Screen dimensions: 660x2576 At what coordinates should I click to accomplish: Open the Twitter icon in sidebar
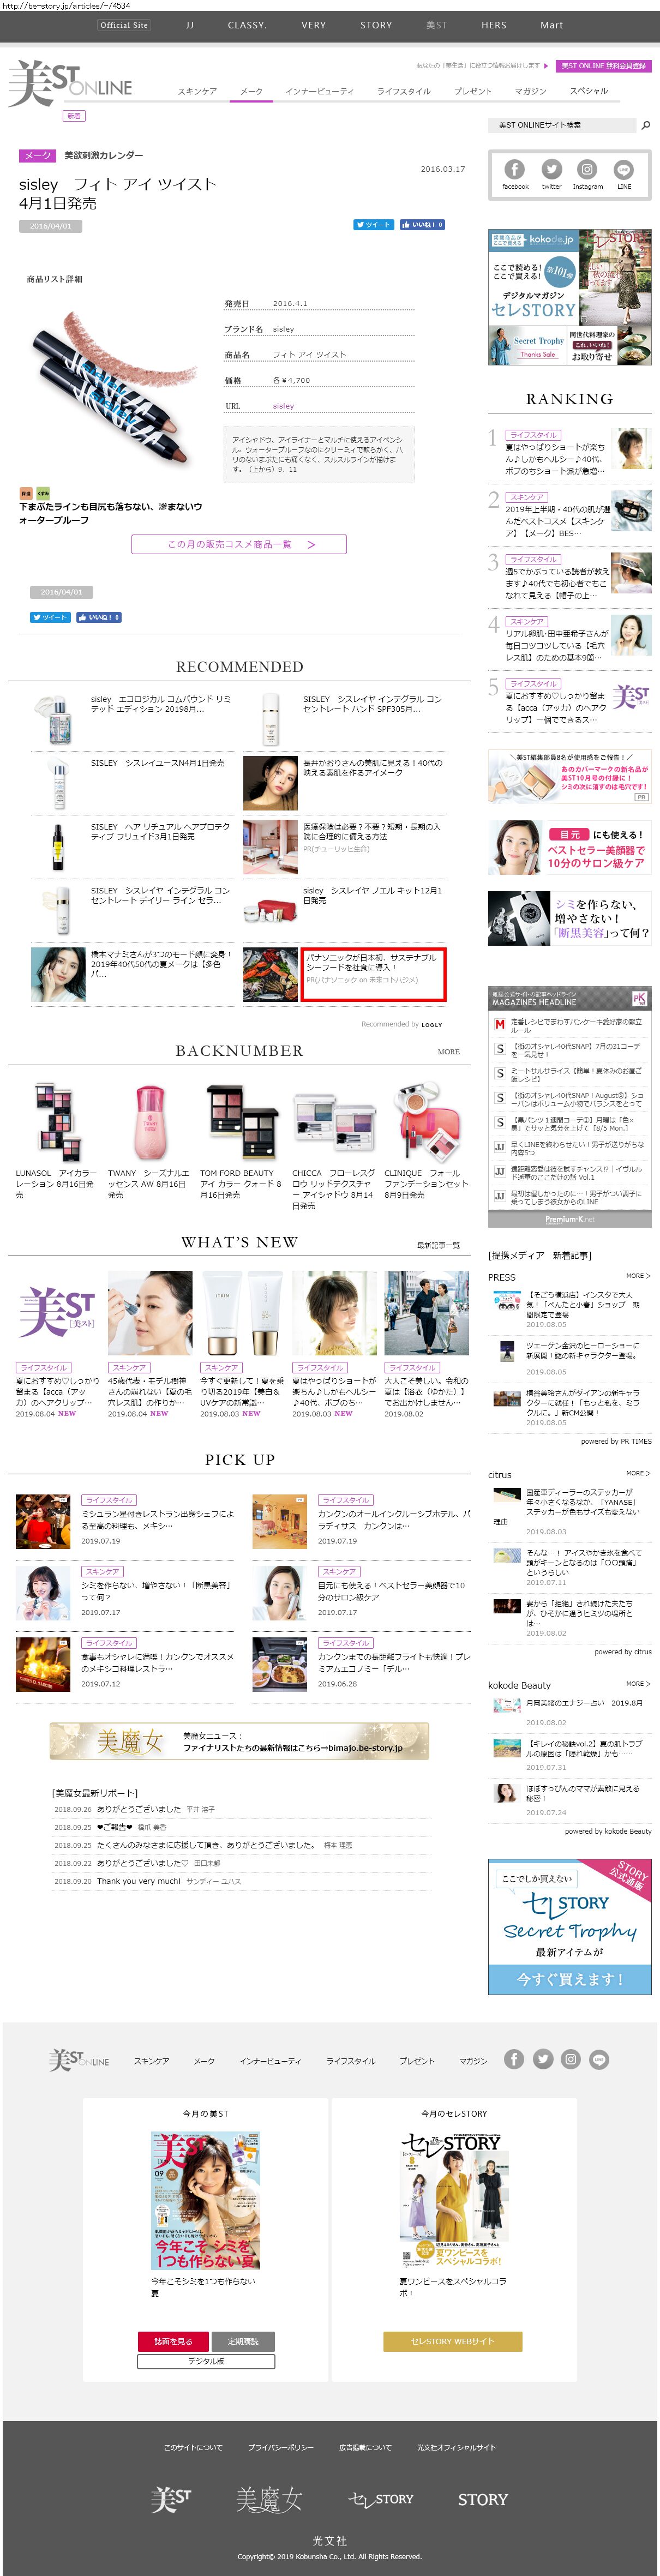551,170
